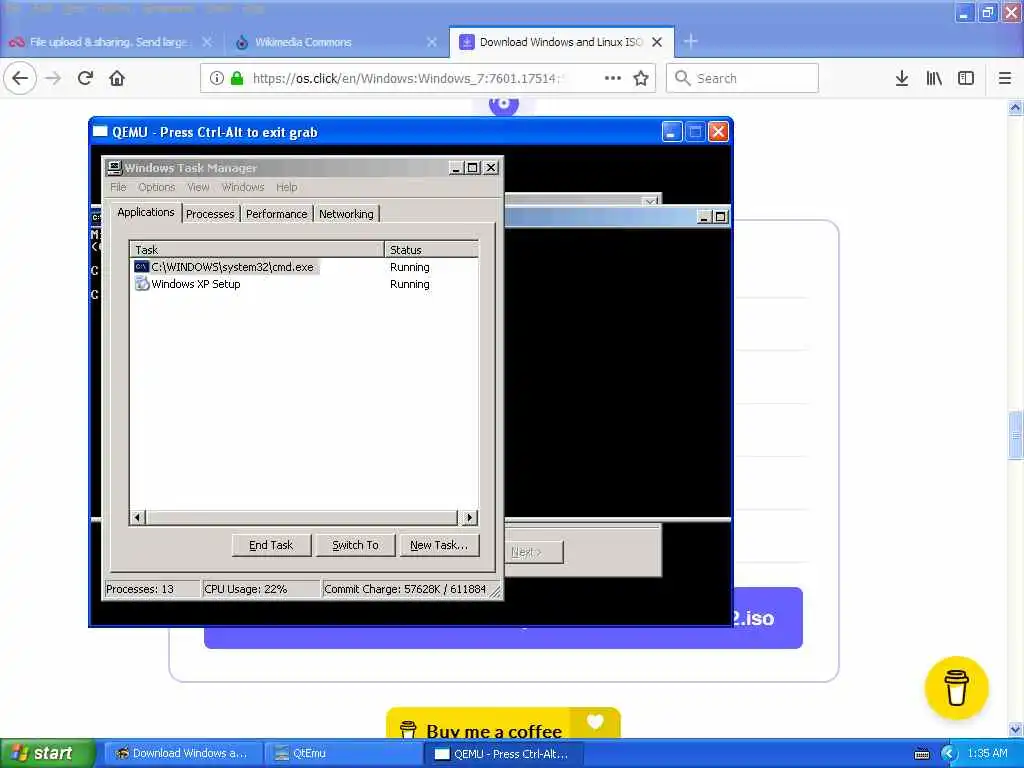Image resolution: width=1024 pixels, height=768 pixels.
Task: Switch to Download Windows taskbar item
Action: [182, 754]
